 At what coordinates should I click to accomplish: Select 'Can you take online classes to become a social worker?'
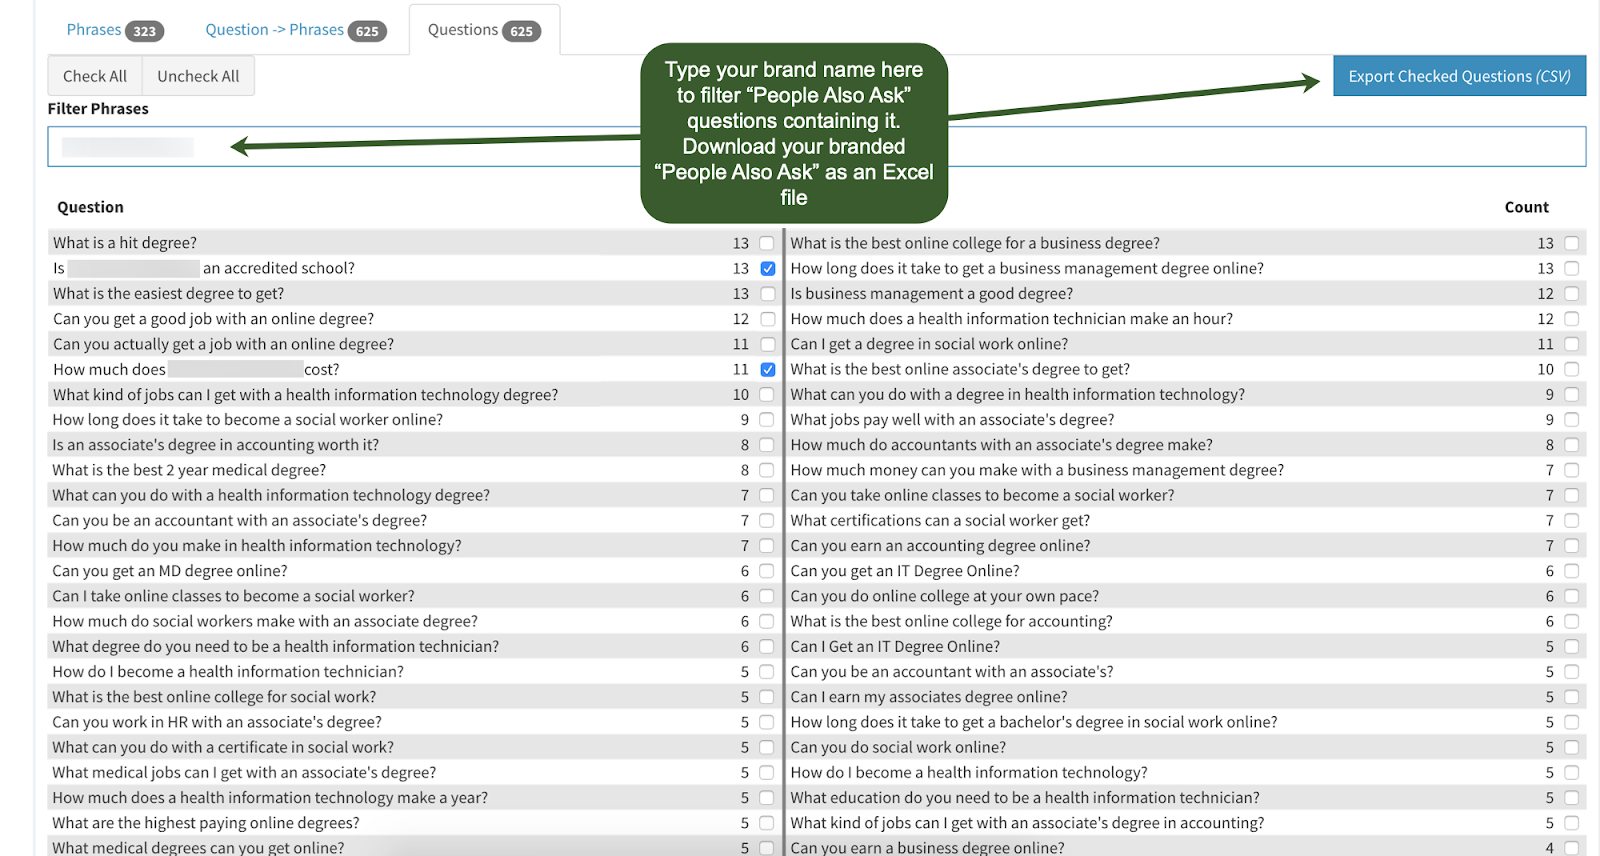[1571, 495]
